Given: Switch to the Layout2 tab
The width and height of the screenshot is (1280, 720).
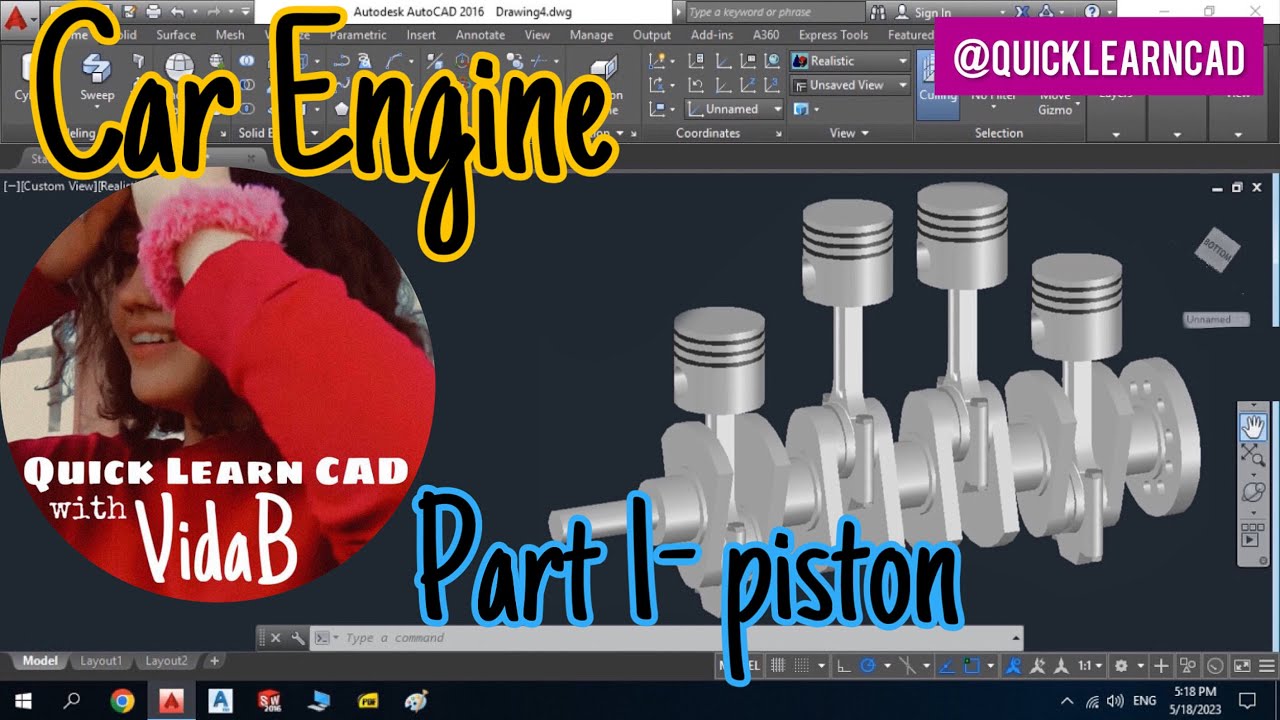Looking at the screenshot, I should [x=166, y=661].
